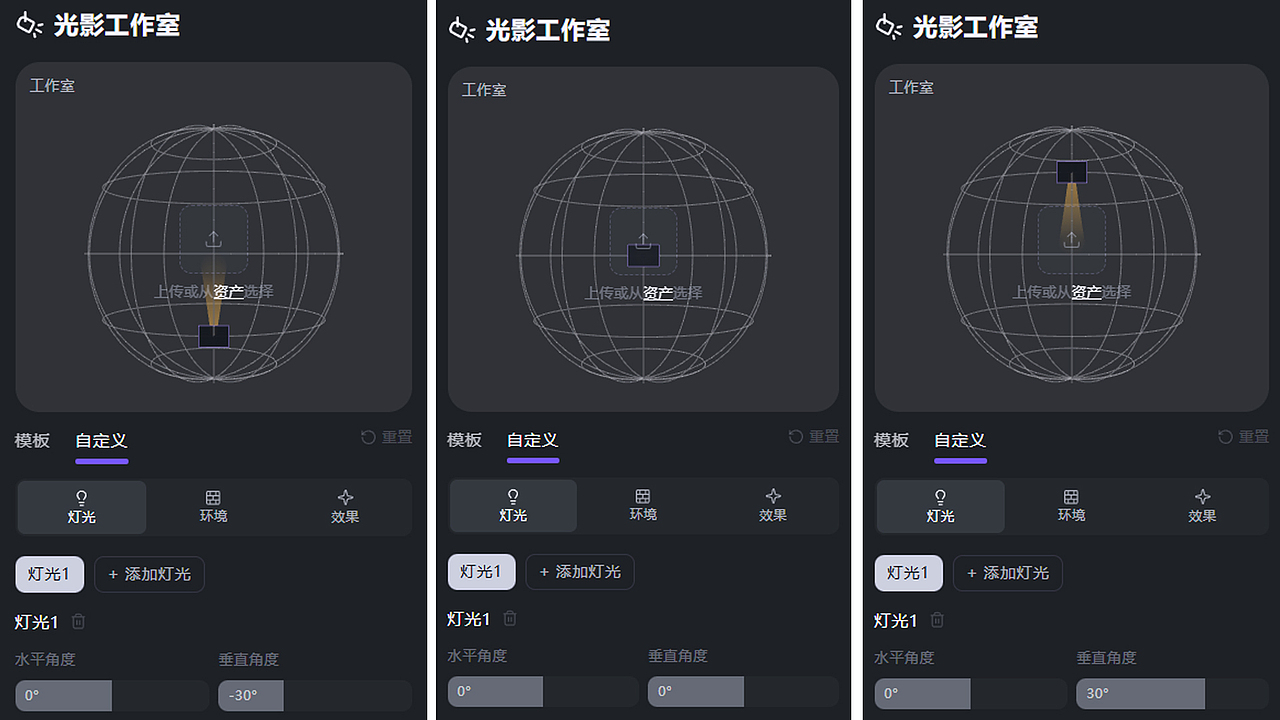Image resolution: width=1280 pixels, height=720 pixels.
Task: Click the upload icon in right panel sphere
Action: (1071, 239)
